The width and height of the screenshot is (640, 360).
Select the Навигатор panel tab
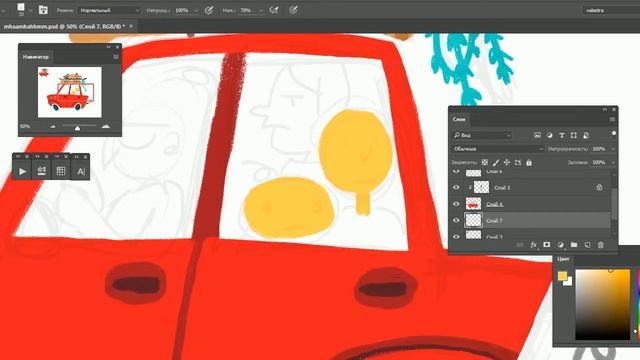point(36,57)
